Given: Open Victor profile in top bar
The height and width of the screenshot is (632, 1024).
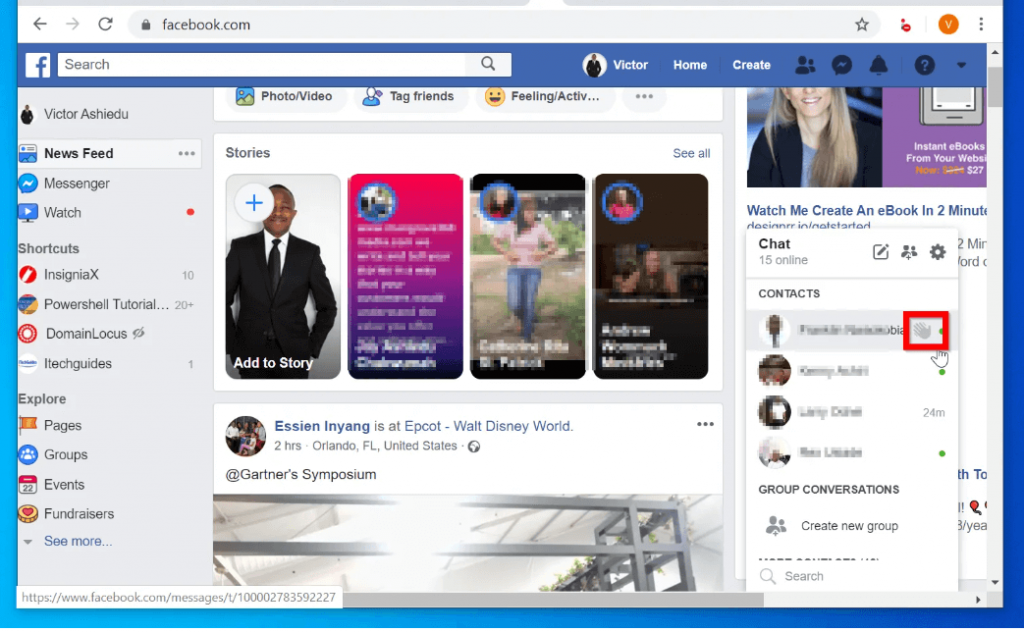Looking at the screenshot, I should pos(615,65).
